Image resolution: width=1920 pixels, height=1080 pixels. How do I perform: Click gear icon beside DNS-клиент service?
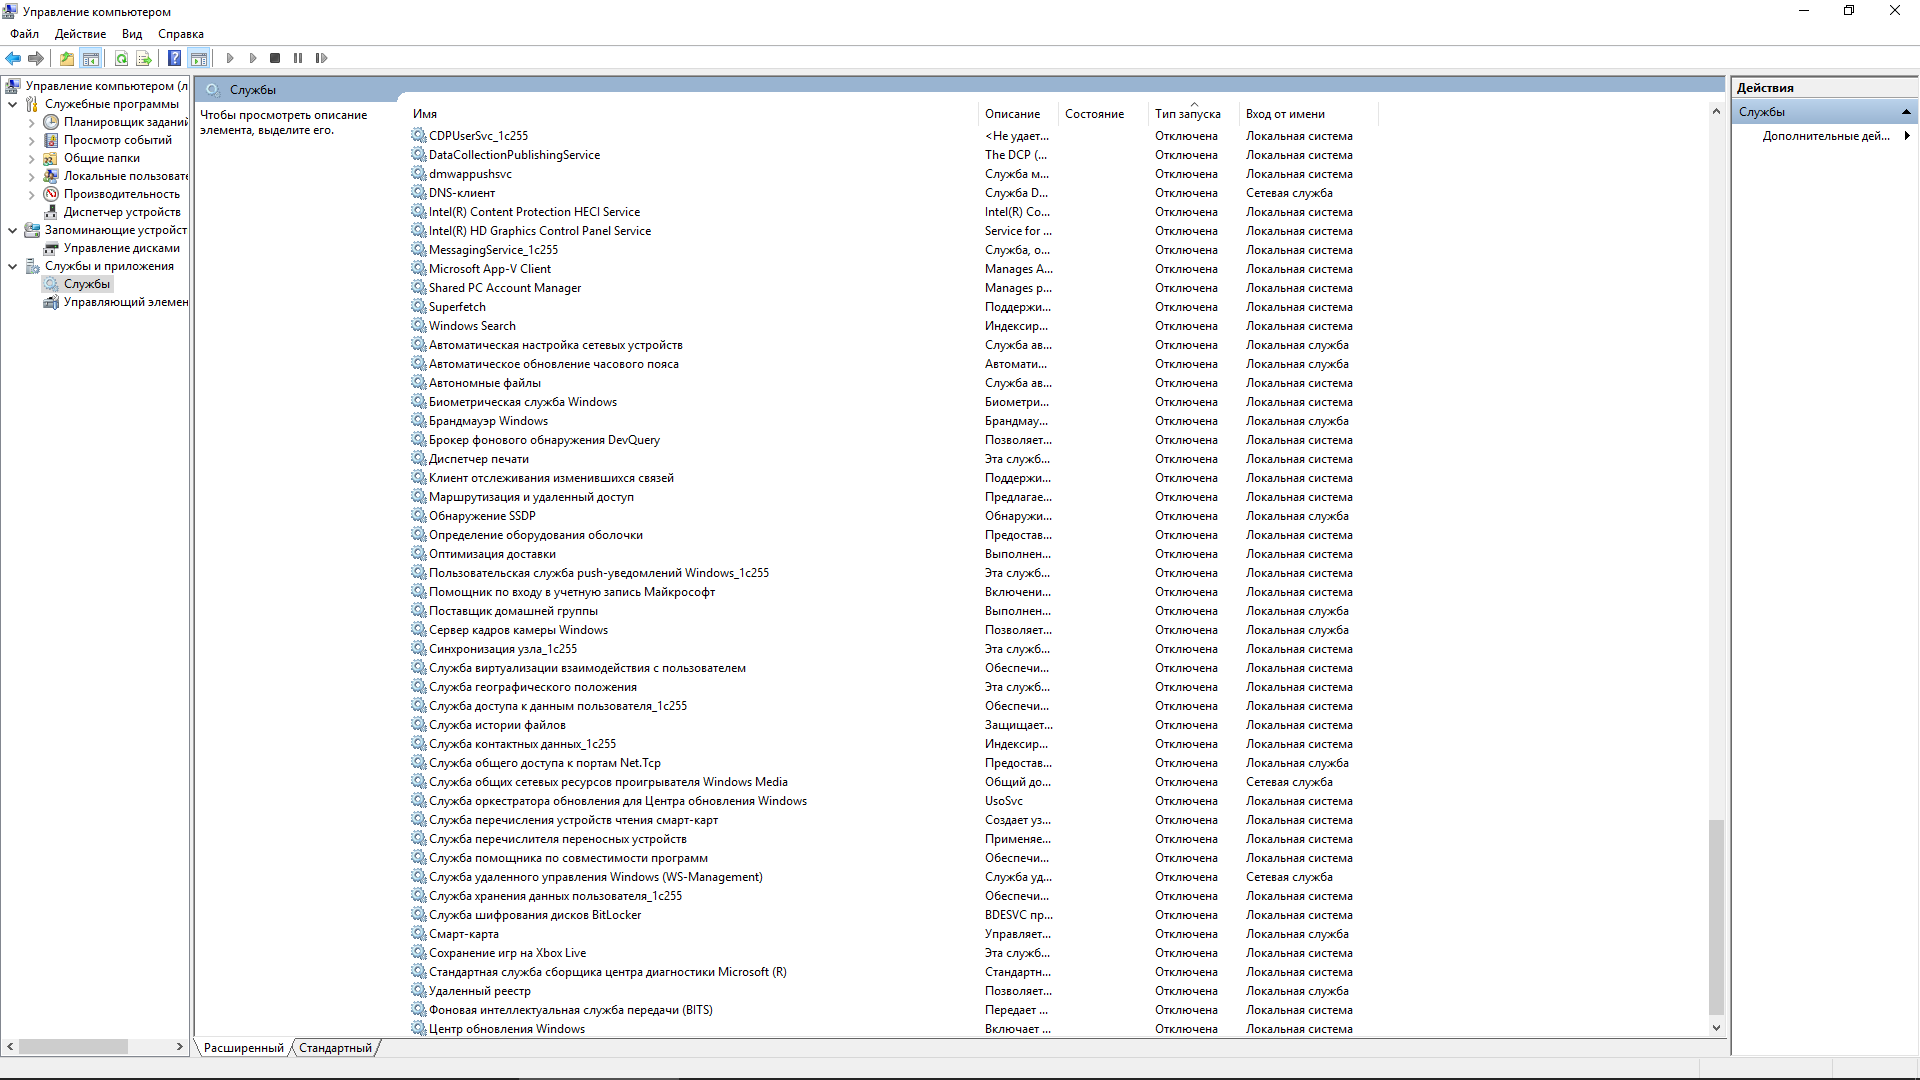click(419, 193)
